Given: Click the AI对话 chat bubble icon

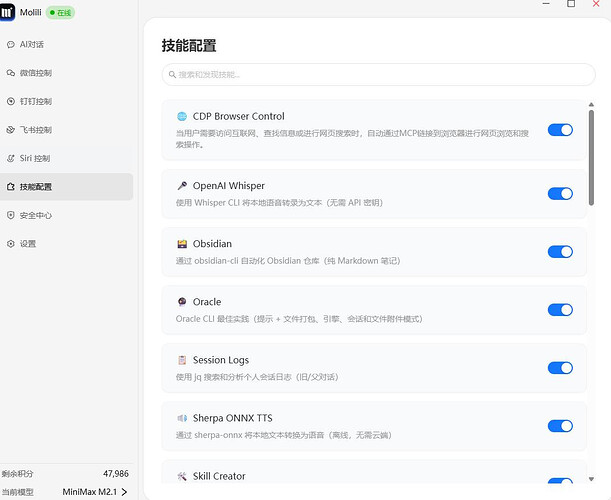Looking at the screenshot, I should (x=11, y=44).
